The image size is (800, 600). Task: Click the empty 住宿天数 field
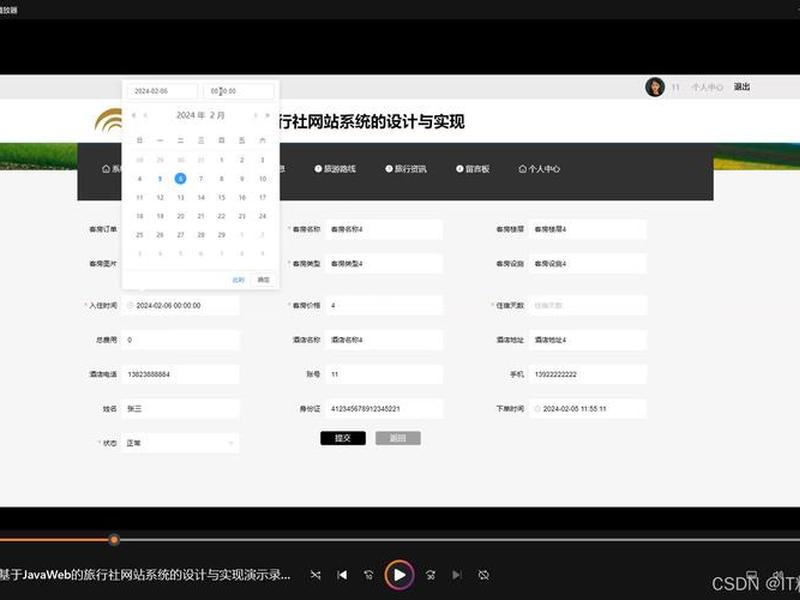tap(588, 305)
